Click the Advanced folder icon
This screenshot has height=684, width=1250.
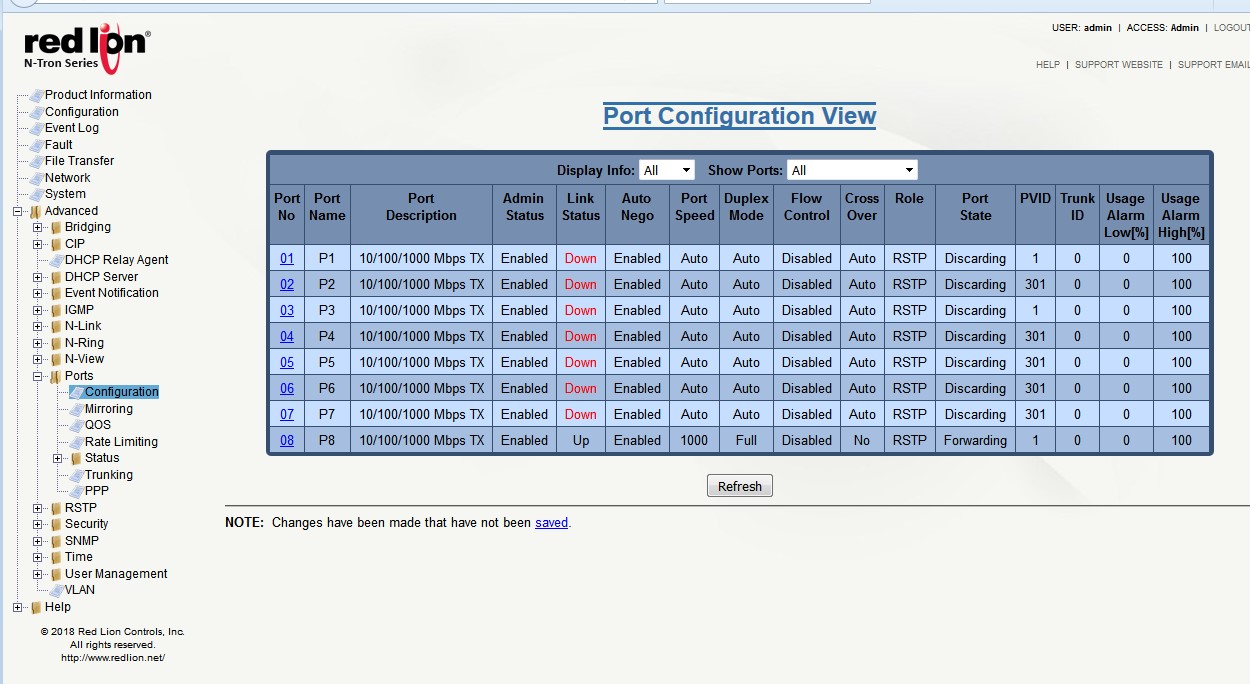35,211
